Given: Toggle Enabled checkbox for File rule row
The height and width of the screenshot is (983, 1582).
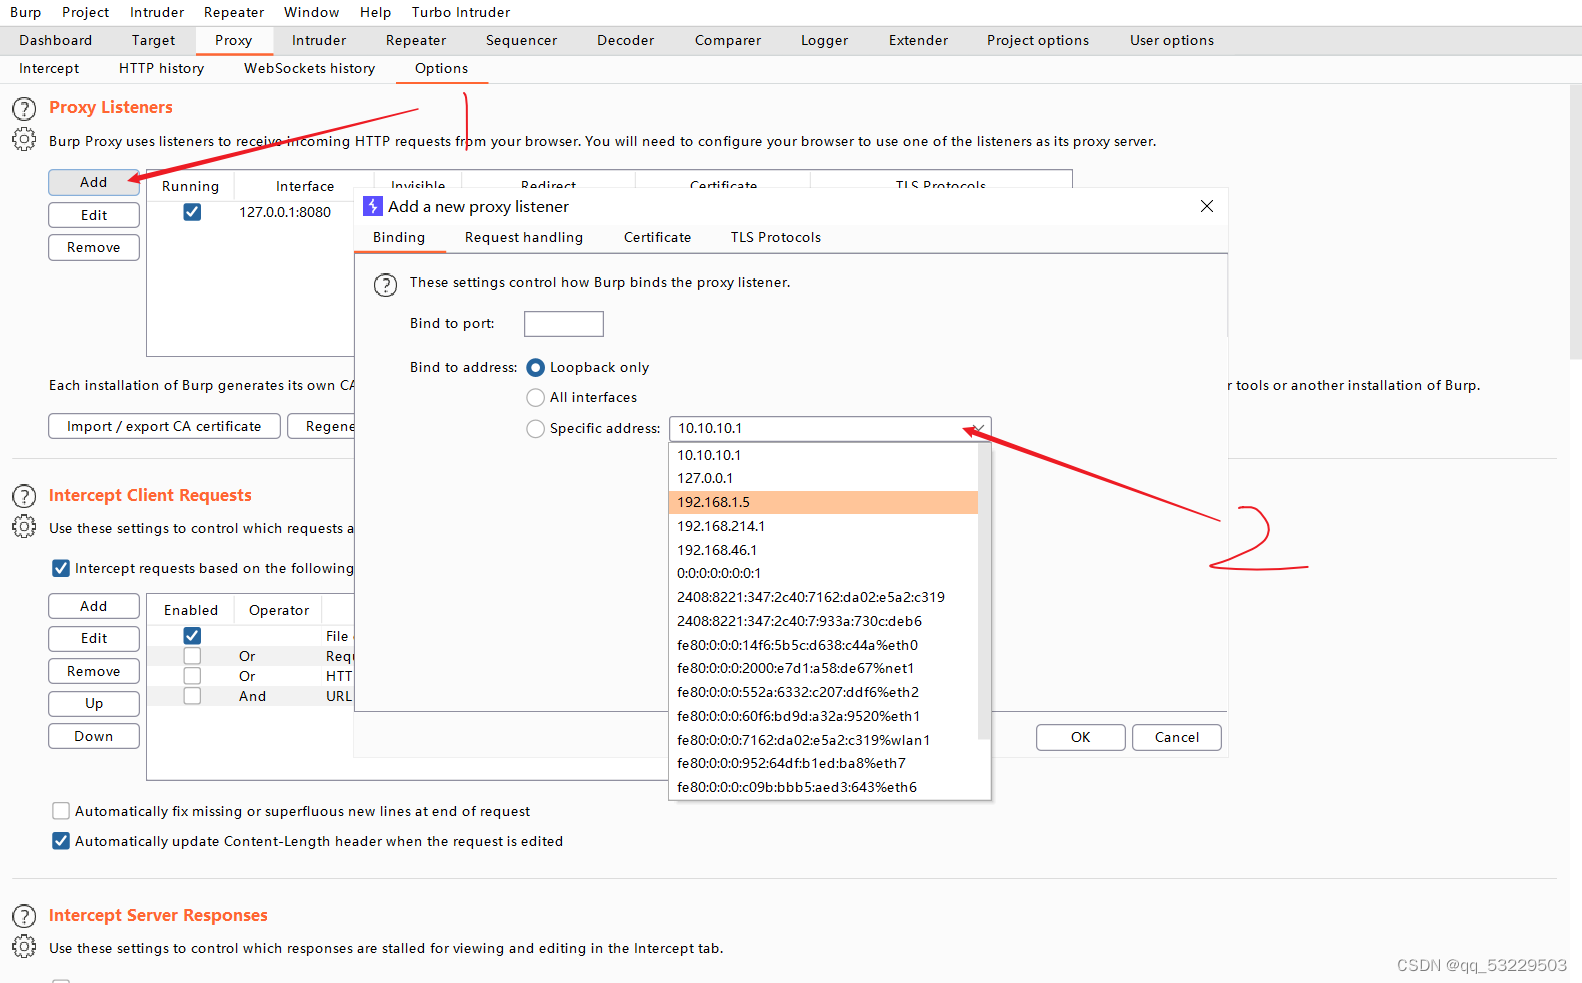Looking at the screenshot, I should pos(192,635).
